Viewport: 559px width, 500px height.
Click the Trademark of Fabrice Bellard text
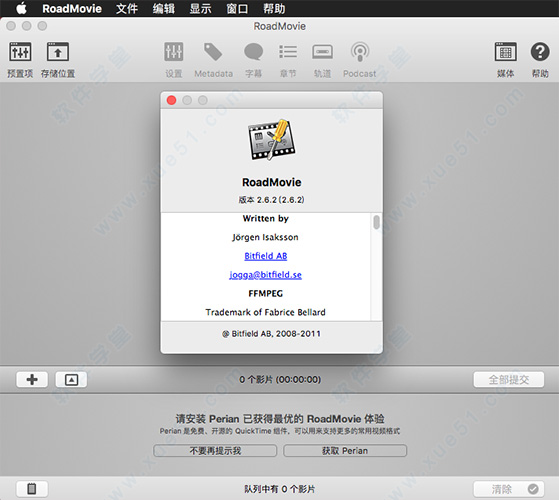(266, 312)
